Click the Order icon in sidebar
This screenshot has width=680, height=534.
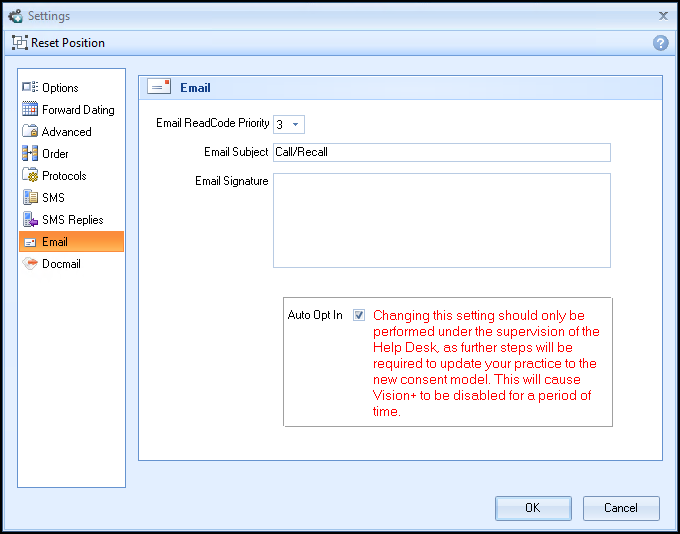point(30,154)
